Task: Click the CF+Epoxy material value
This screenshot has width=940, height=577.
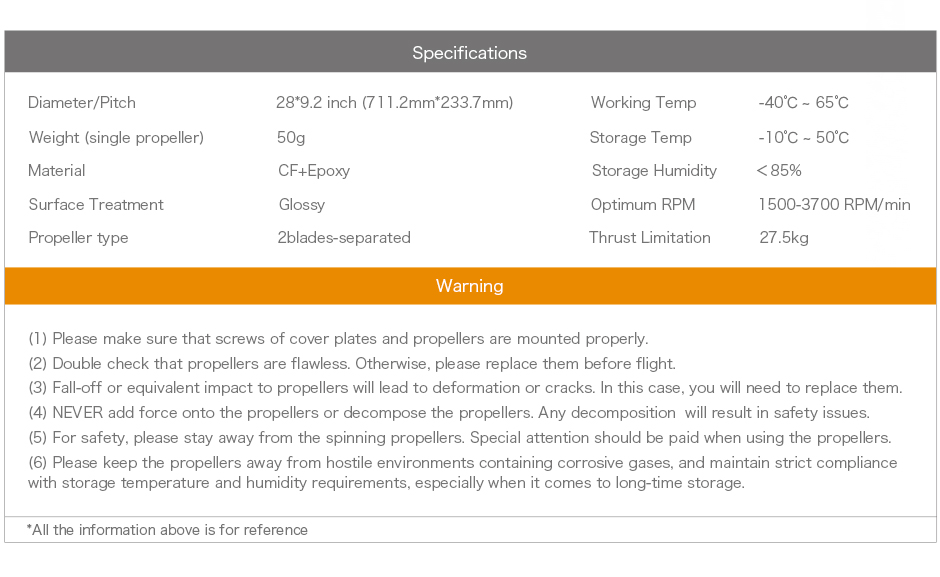Action: click(x=314, y=171)
